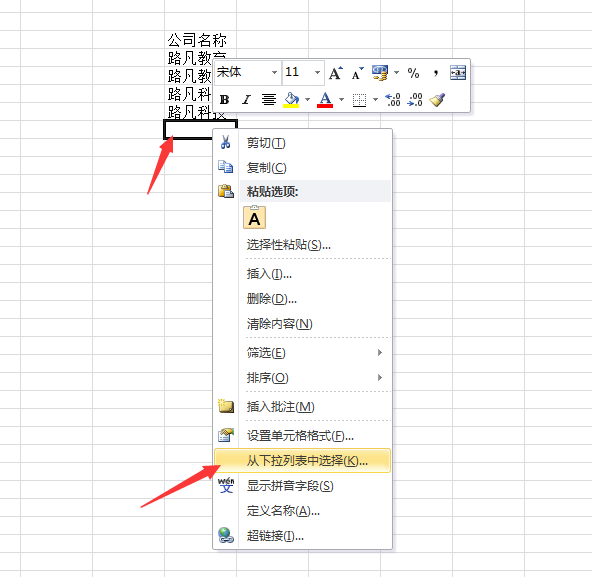Click the merge and center icon
The width and height of the screenshot is (592, 577).
click(x=458, y=73)
